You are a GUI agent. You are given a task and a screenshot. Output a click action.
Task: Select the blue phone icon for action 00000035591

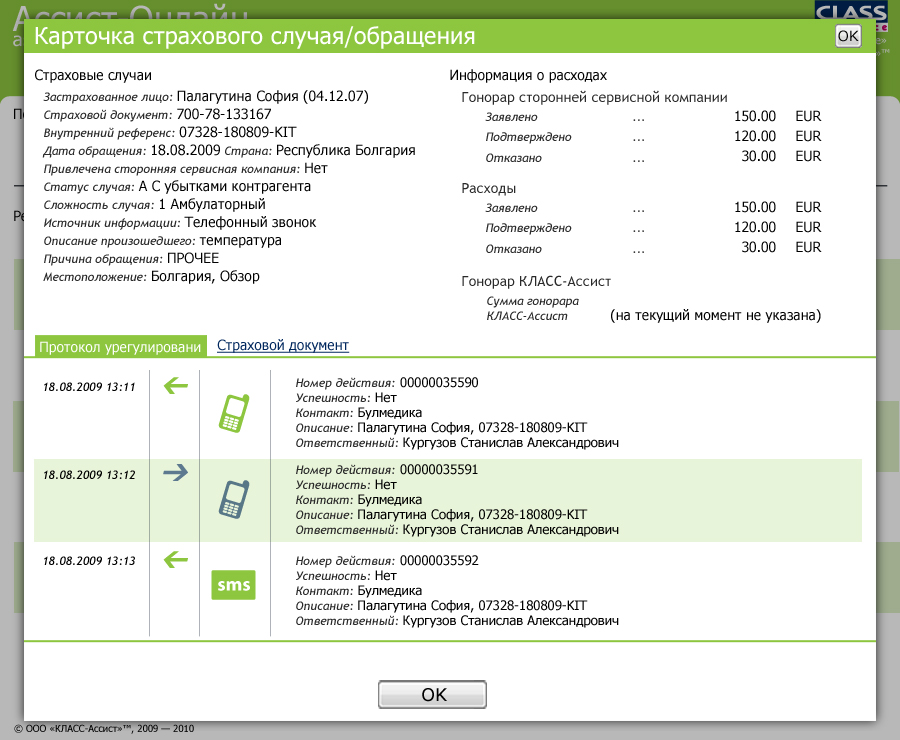(232, 497)
